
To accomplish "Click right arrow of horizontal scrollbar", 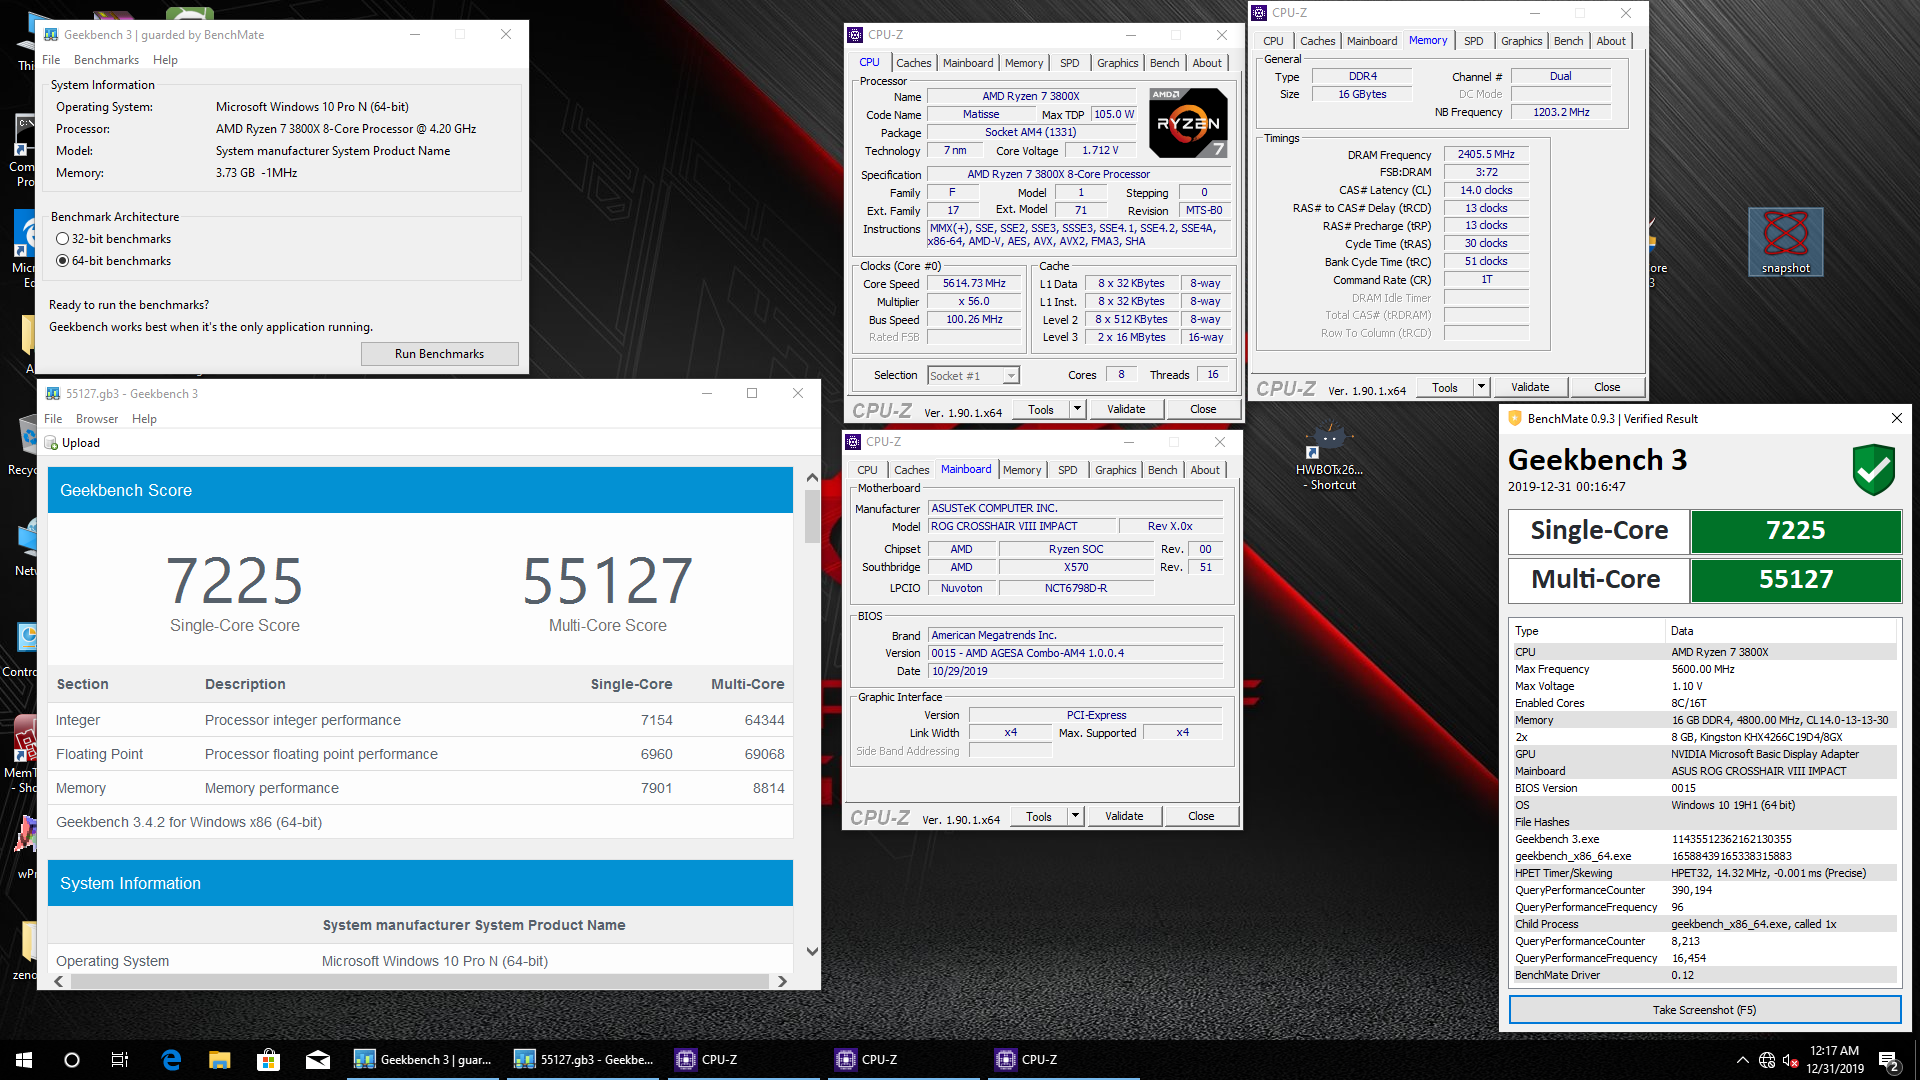I will coord(782,982).
